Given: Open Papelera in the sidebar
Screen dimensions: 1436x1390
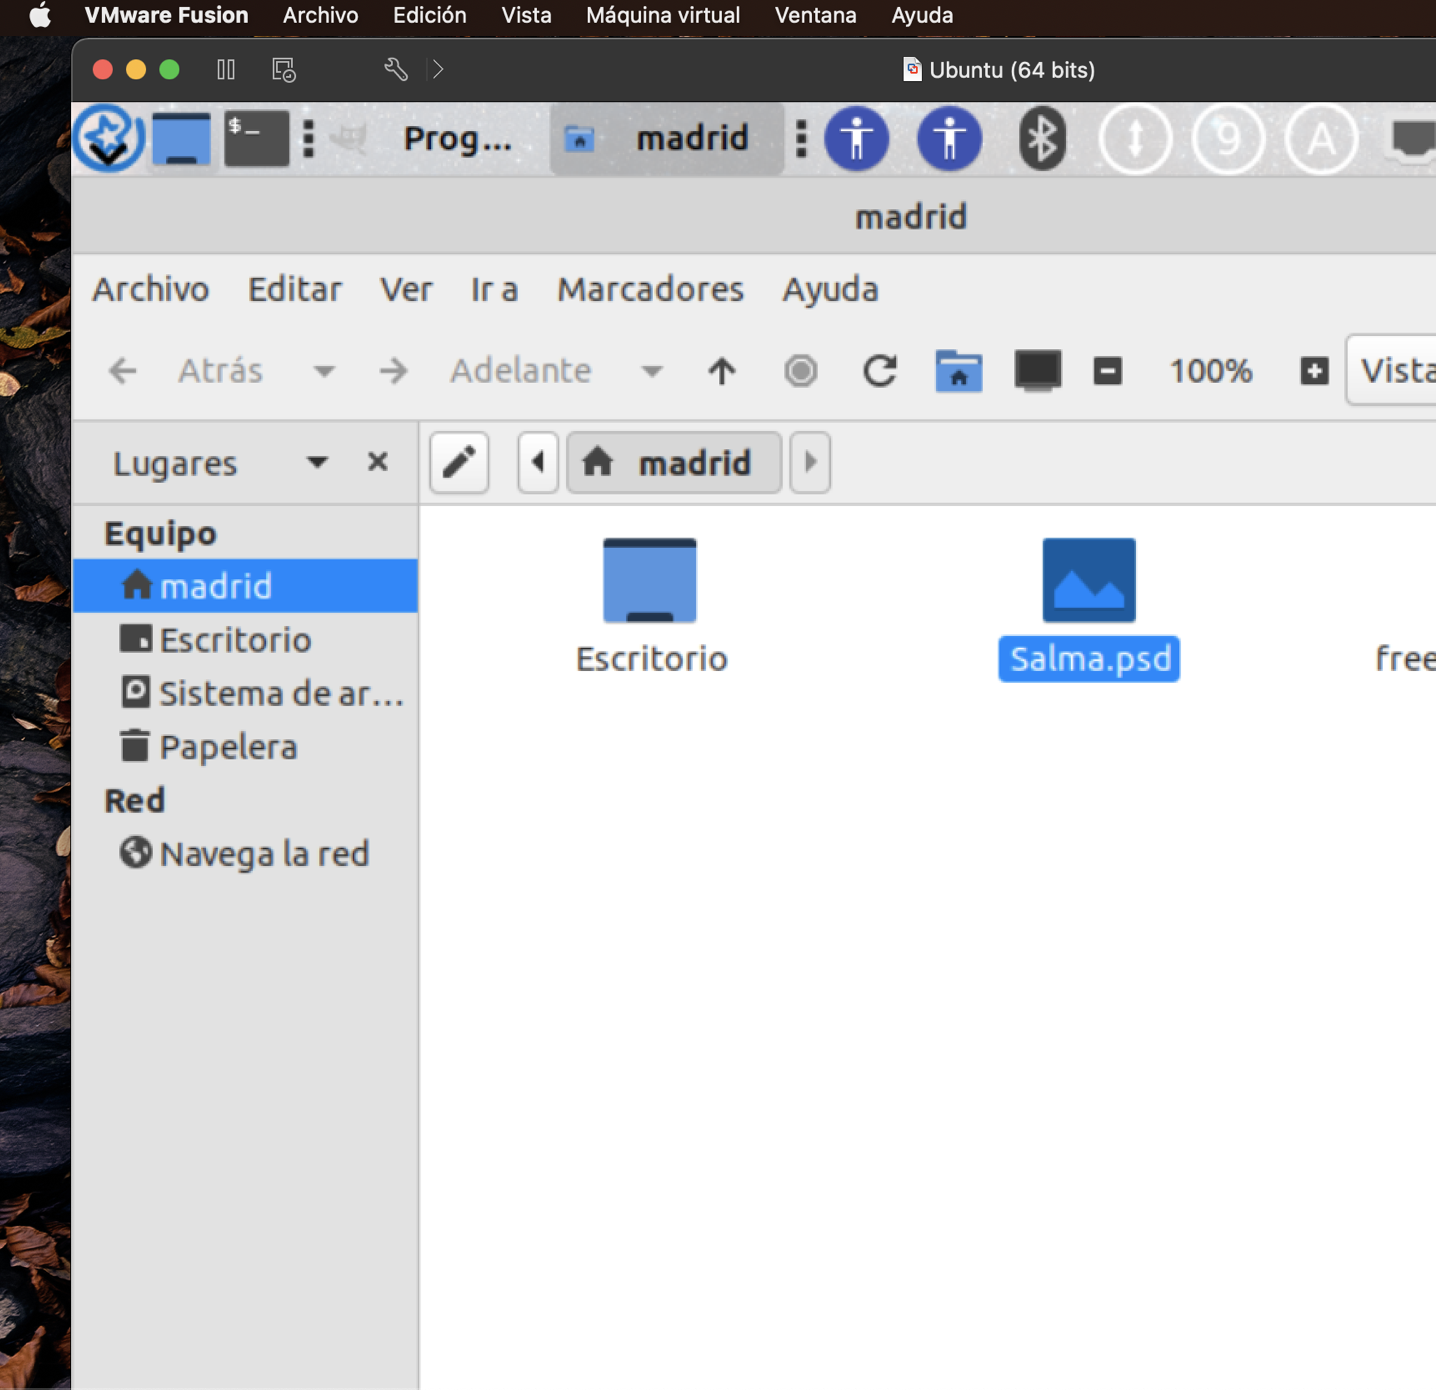Looking at the screenshot, I should tap(245, 747).
